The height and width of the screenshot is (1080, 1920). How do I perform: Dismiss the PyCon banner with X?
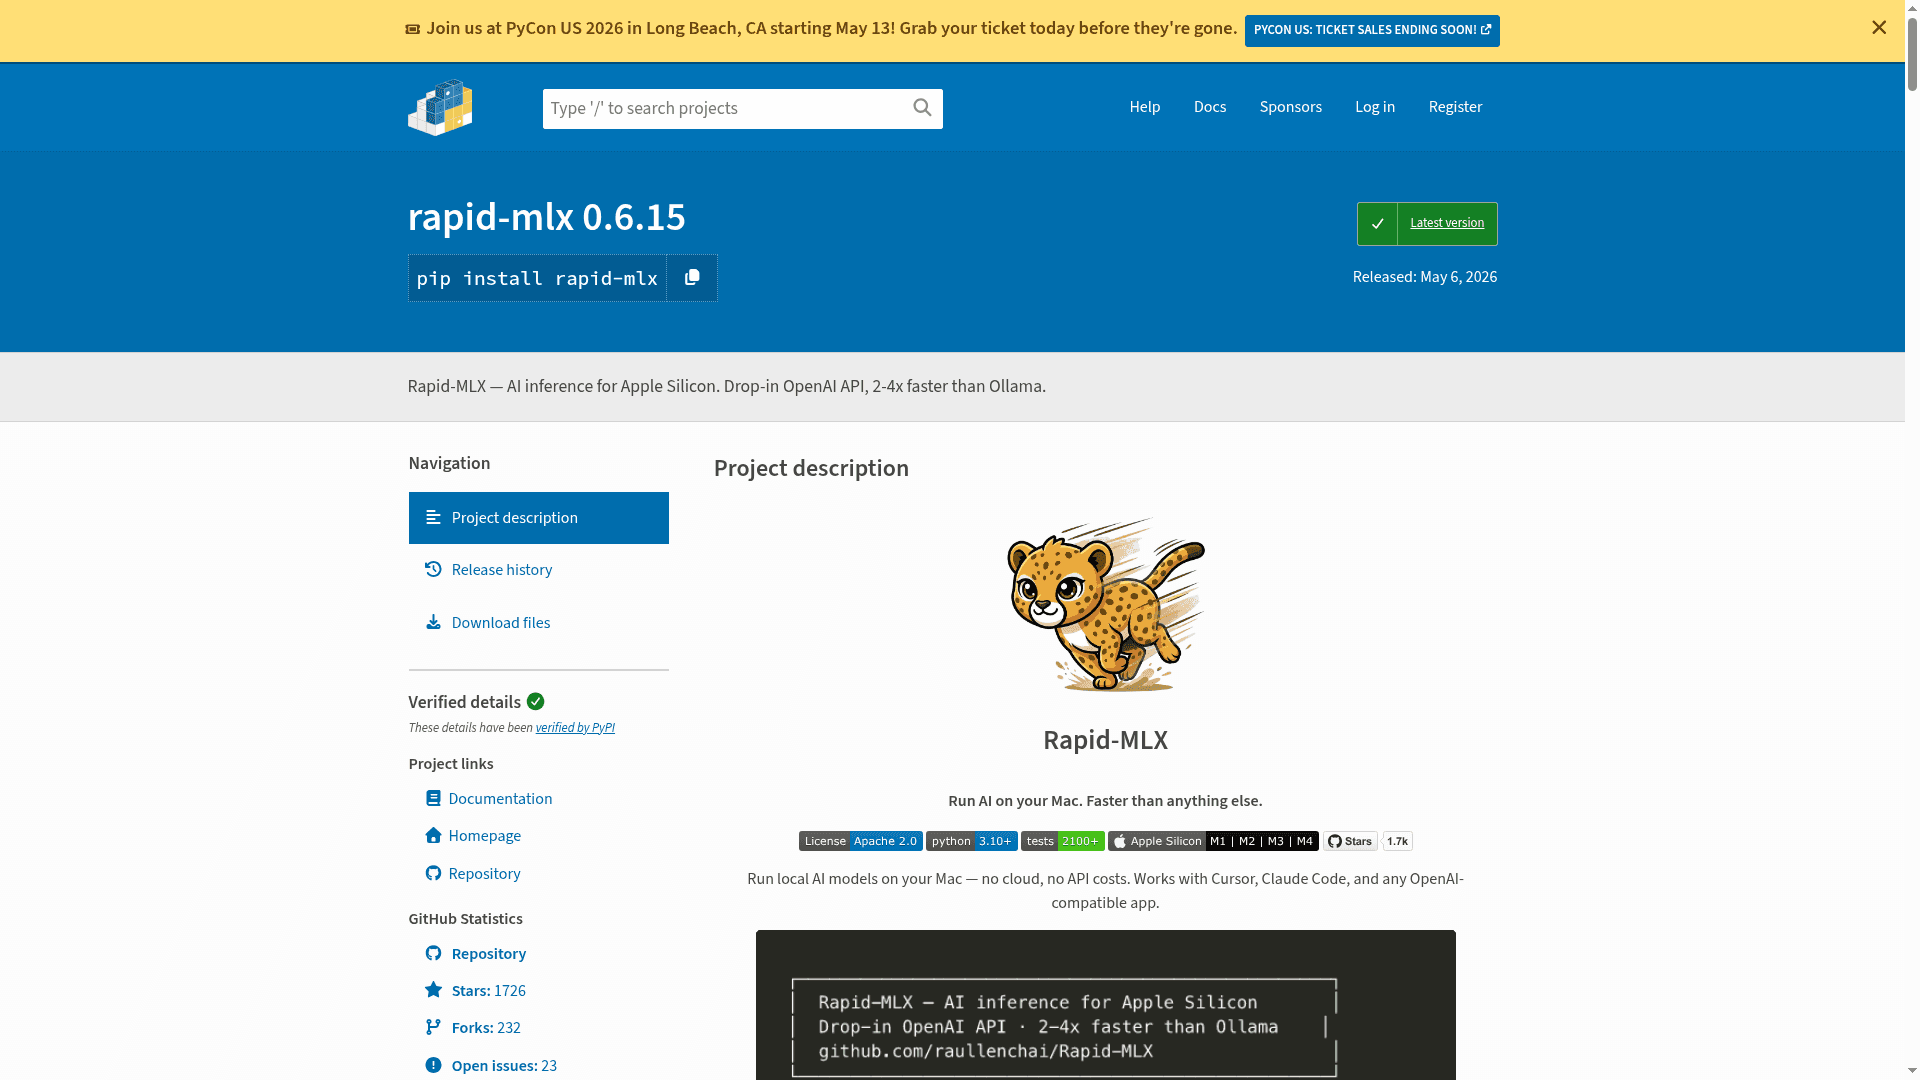click(x=1879, y=28)
